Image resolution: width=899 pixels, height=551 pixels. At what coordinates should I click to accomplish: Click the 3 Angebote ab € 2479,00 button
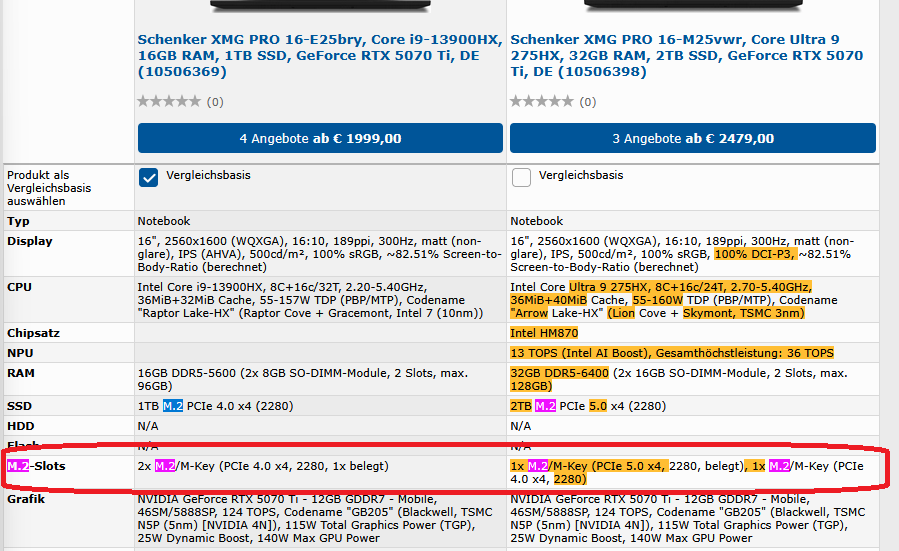(693, 138)
